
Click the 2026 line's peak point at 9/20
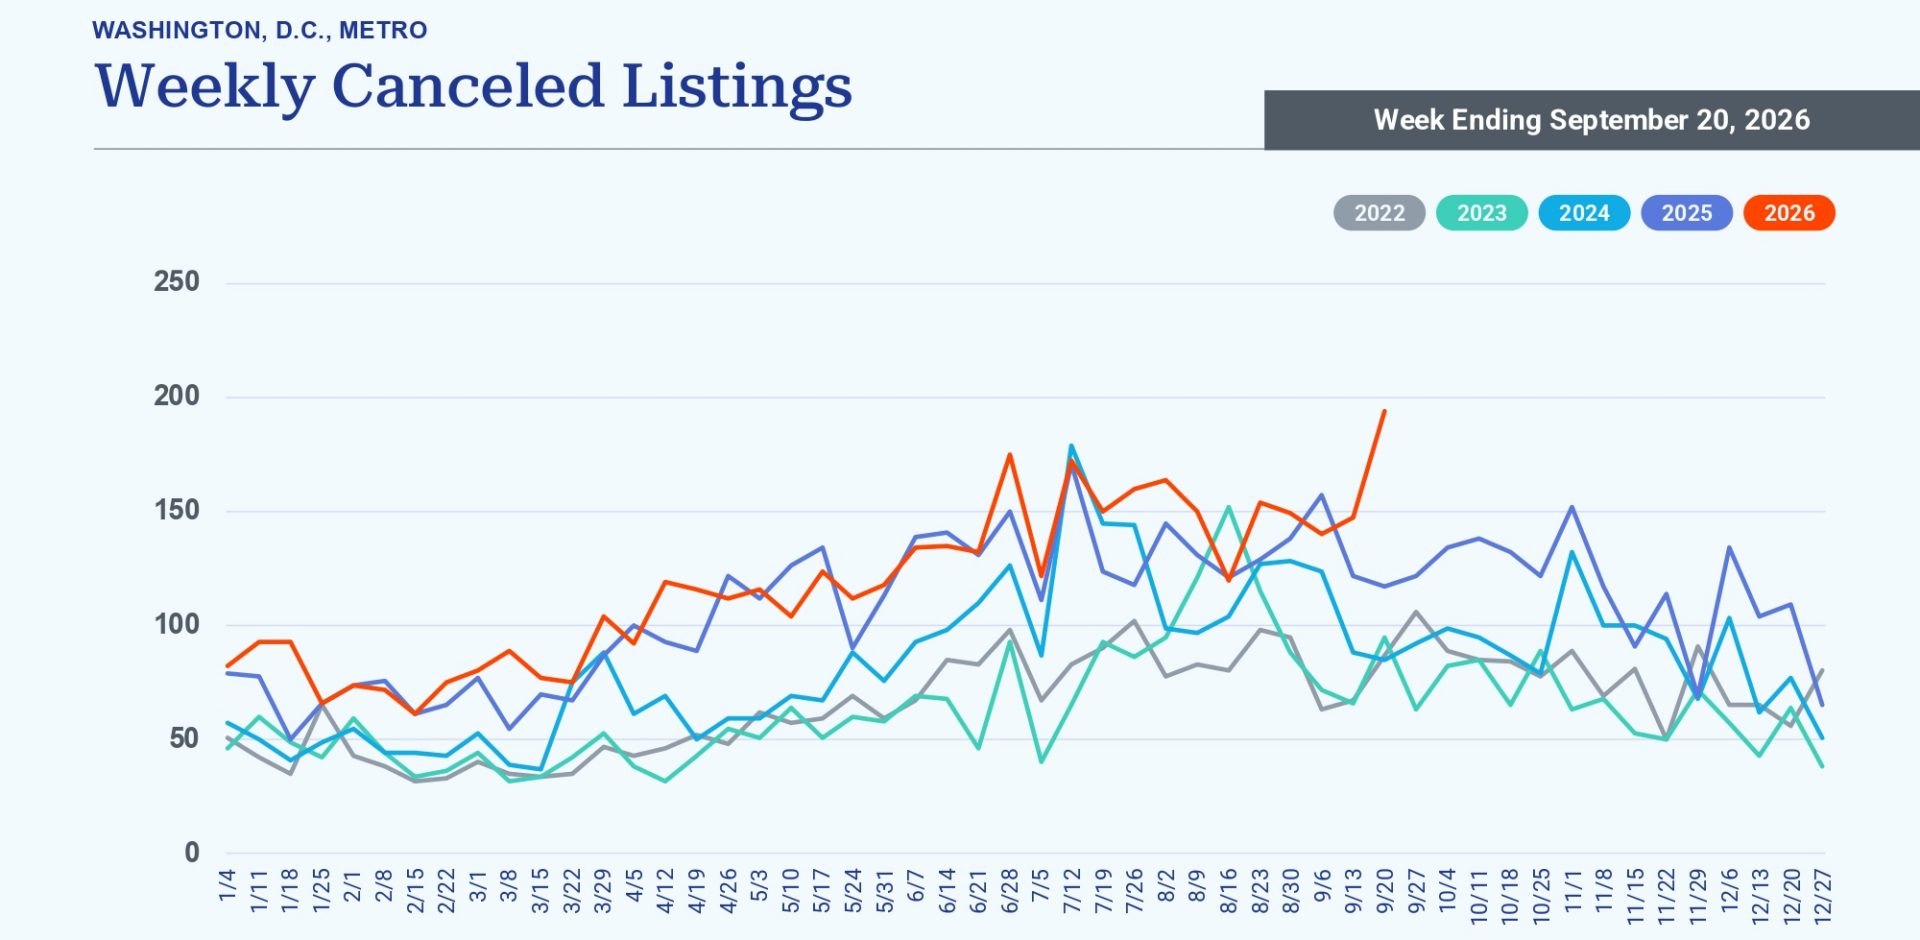(x=1384, y=411)
